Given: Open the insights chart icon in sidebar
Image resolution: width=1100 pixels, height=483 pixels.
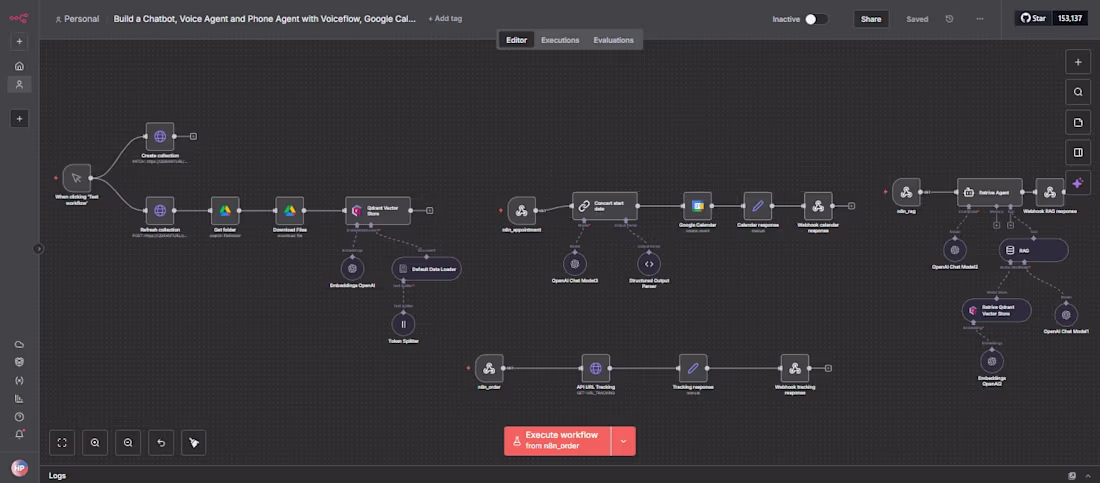Looking at the screenshot, I should [19, 399].
